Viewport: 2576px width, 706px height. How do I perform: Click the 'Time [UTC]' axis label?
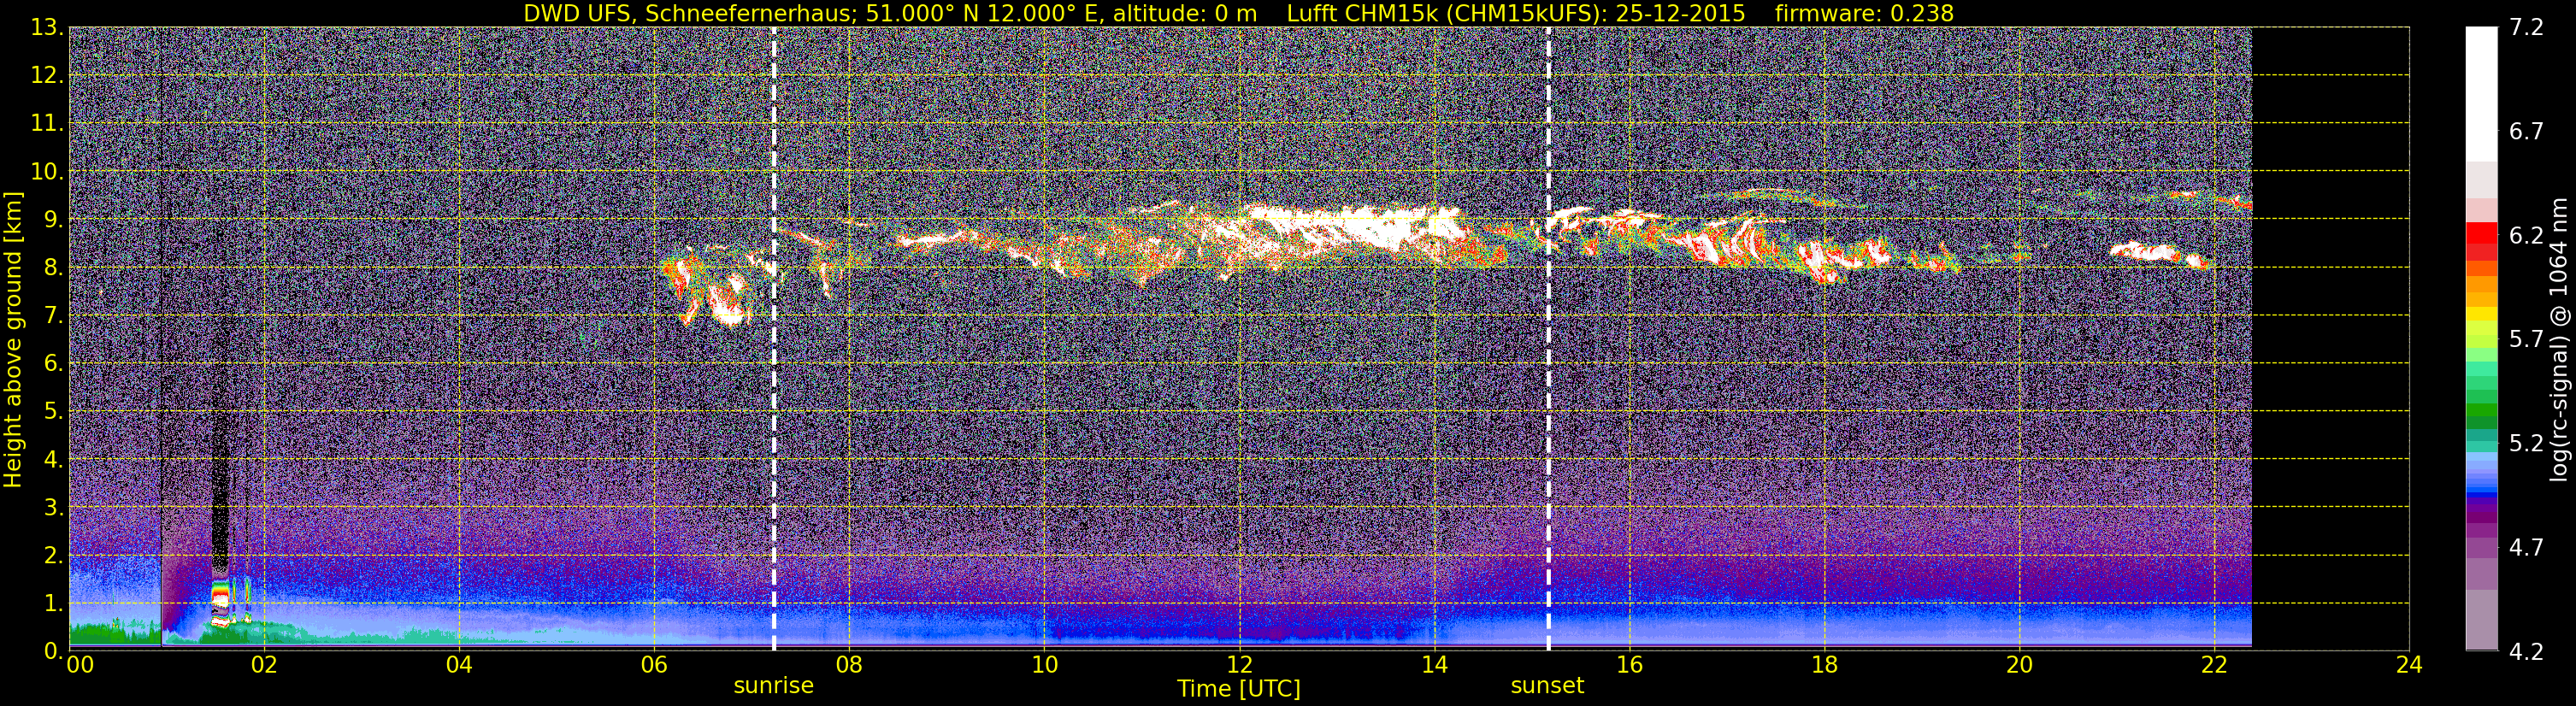1239,689
